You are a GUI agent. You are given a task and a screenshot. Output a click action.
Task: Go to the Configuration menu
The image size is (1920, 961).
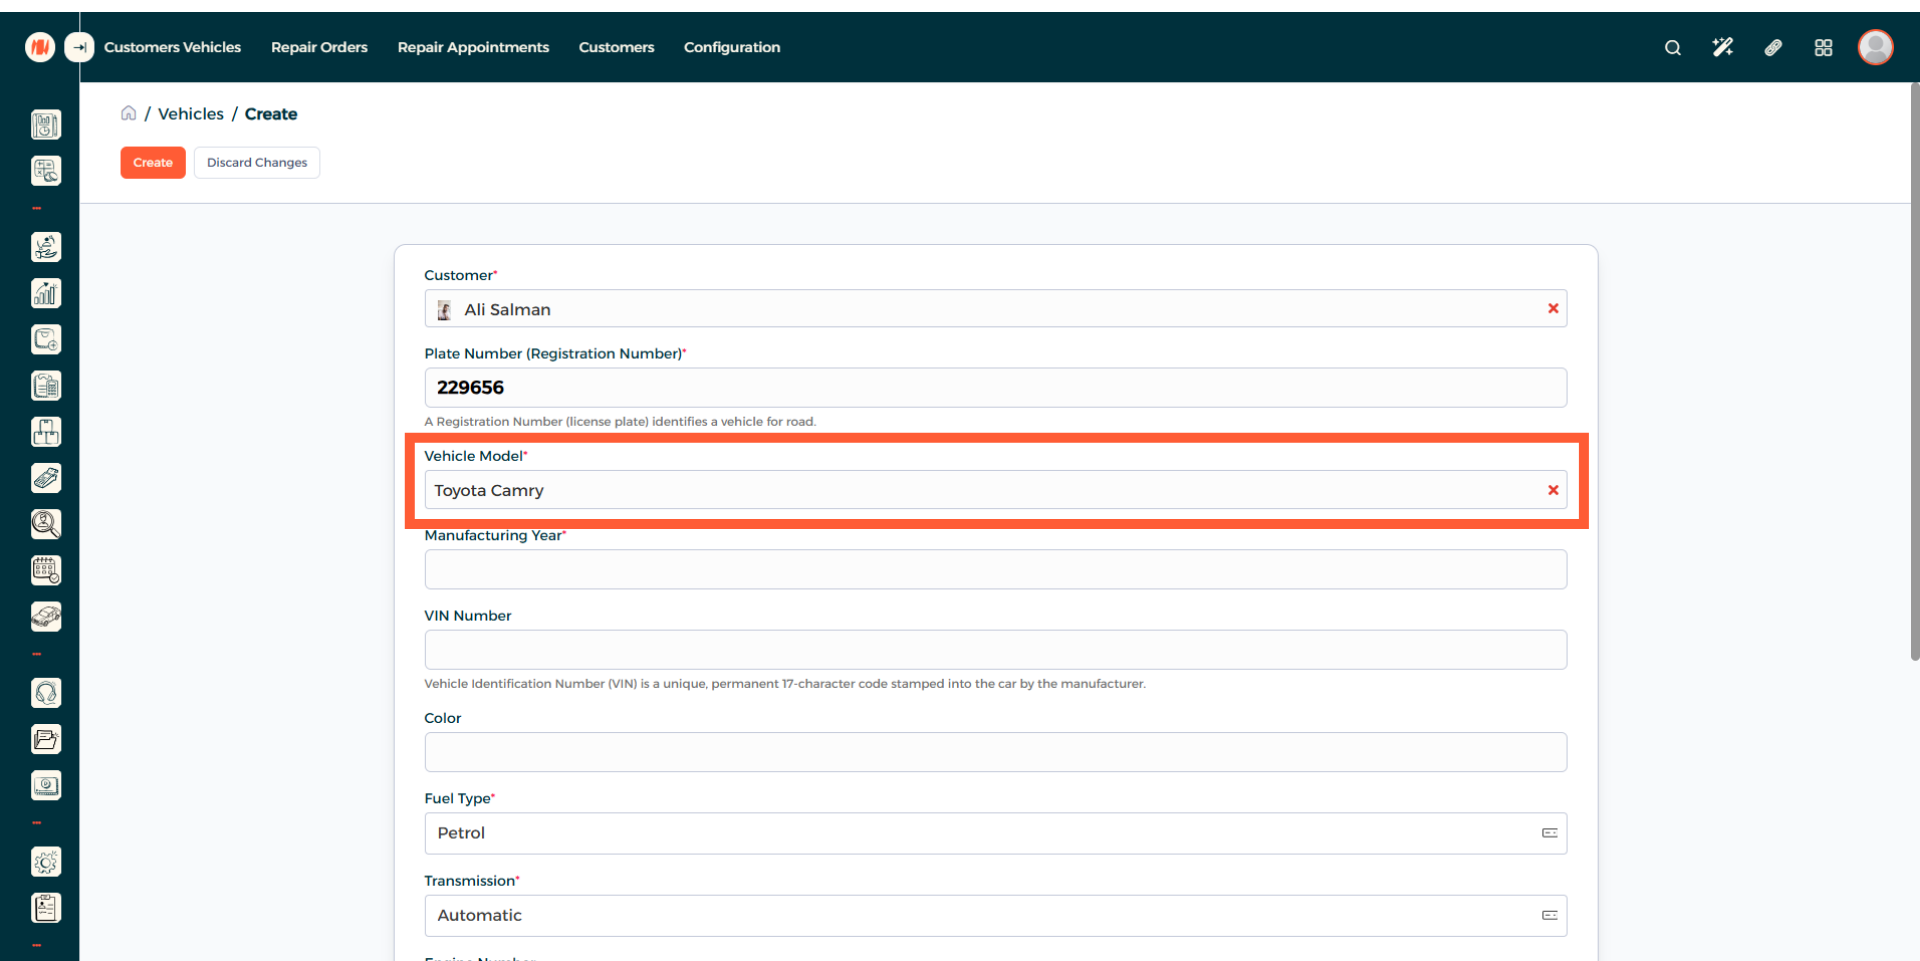[x=731, y=47]
